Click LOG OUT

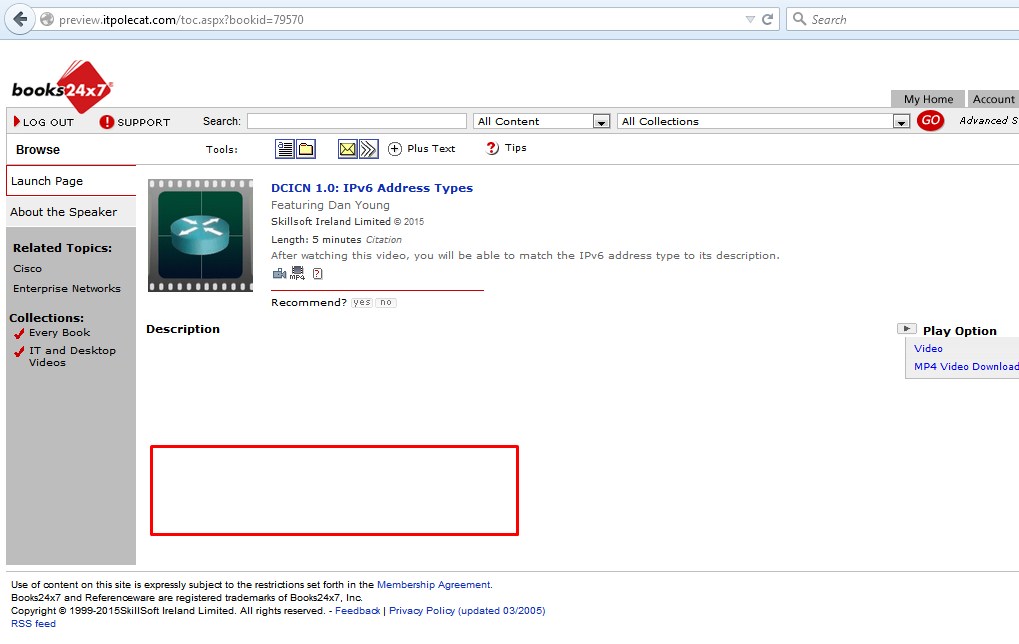pos(44,122)
